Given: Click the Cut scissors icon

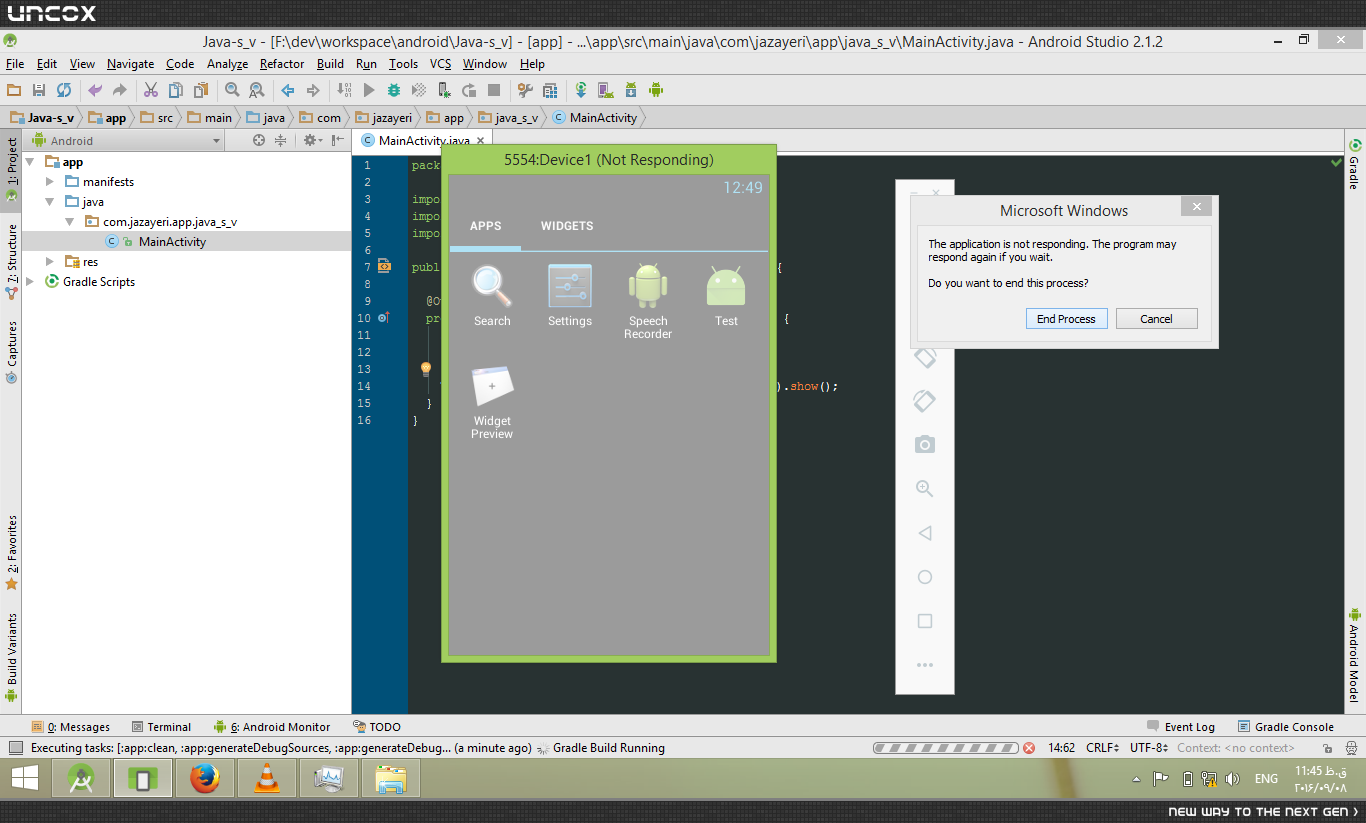Looking at the screenshot, I should tap(151, 90).
